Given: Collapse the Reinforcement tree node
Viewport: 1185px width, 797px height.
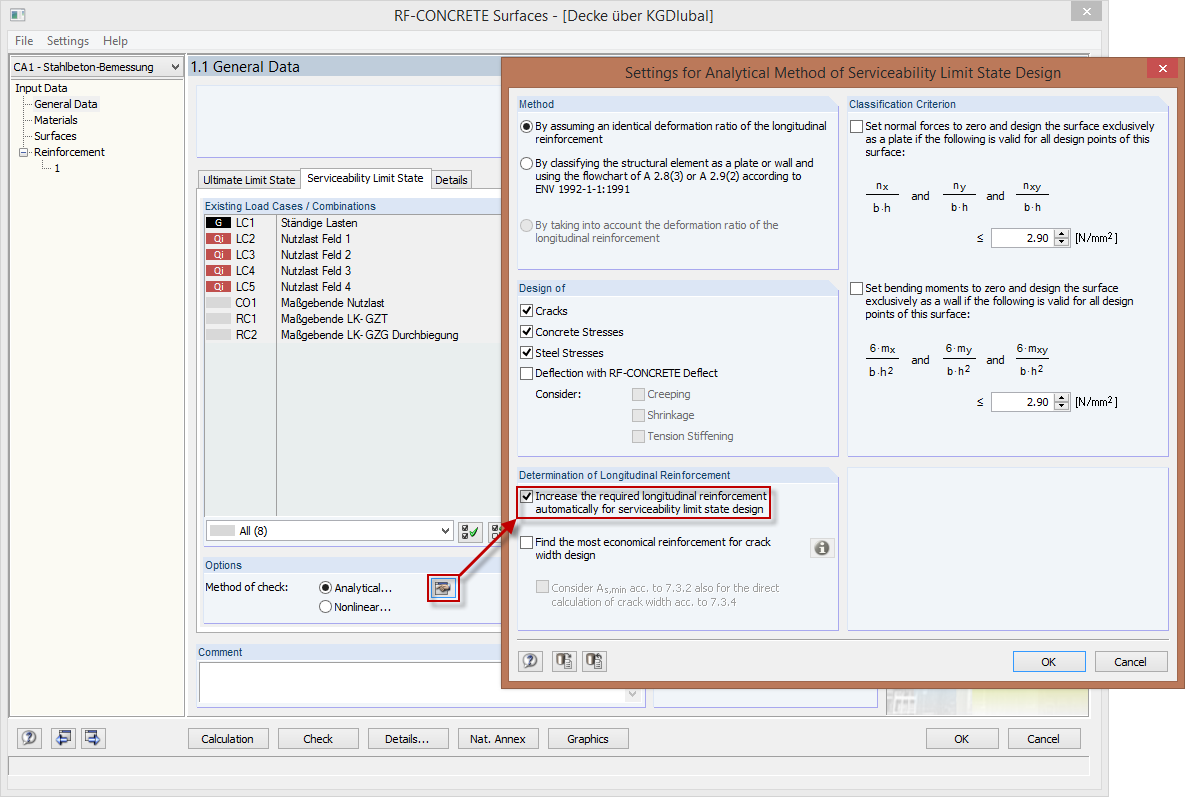Looking at the screenshot, I should (23, 152).
